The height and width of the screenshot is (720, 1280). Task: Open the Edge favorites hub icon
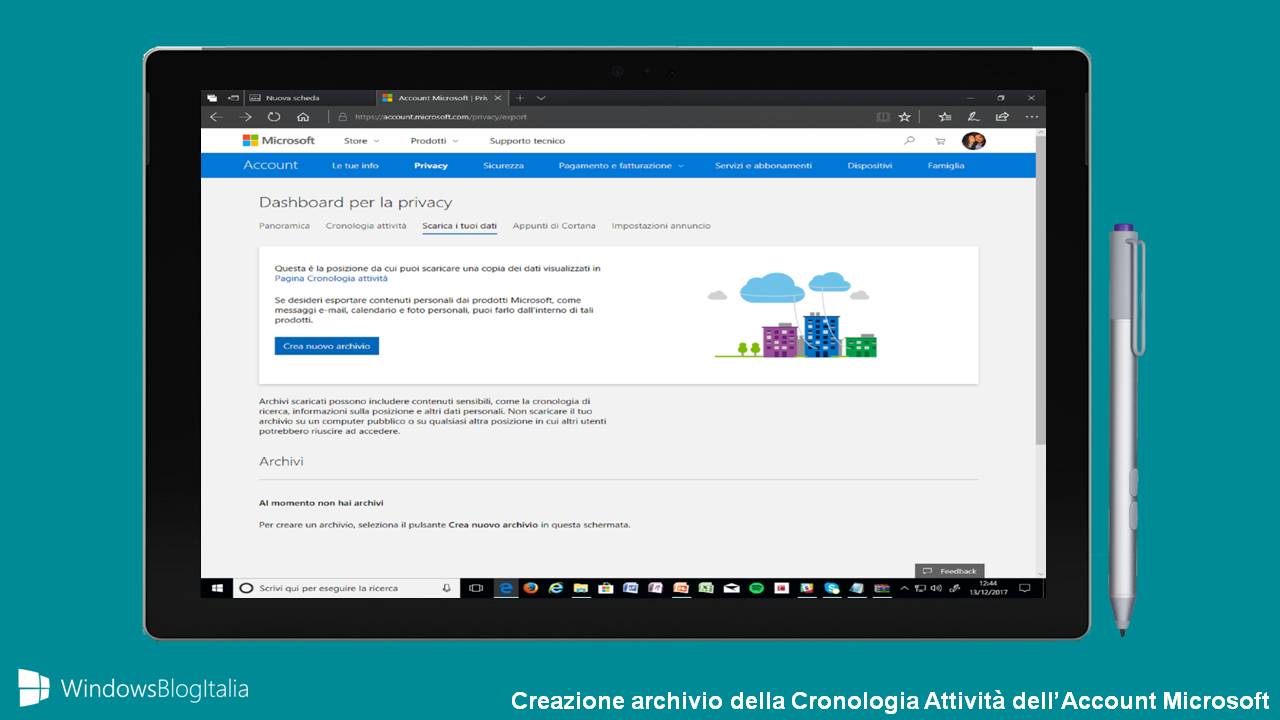944,116
